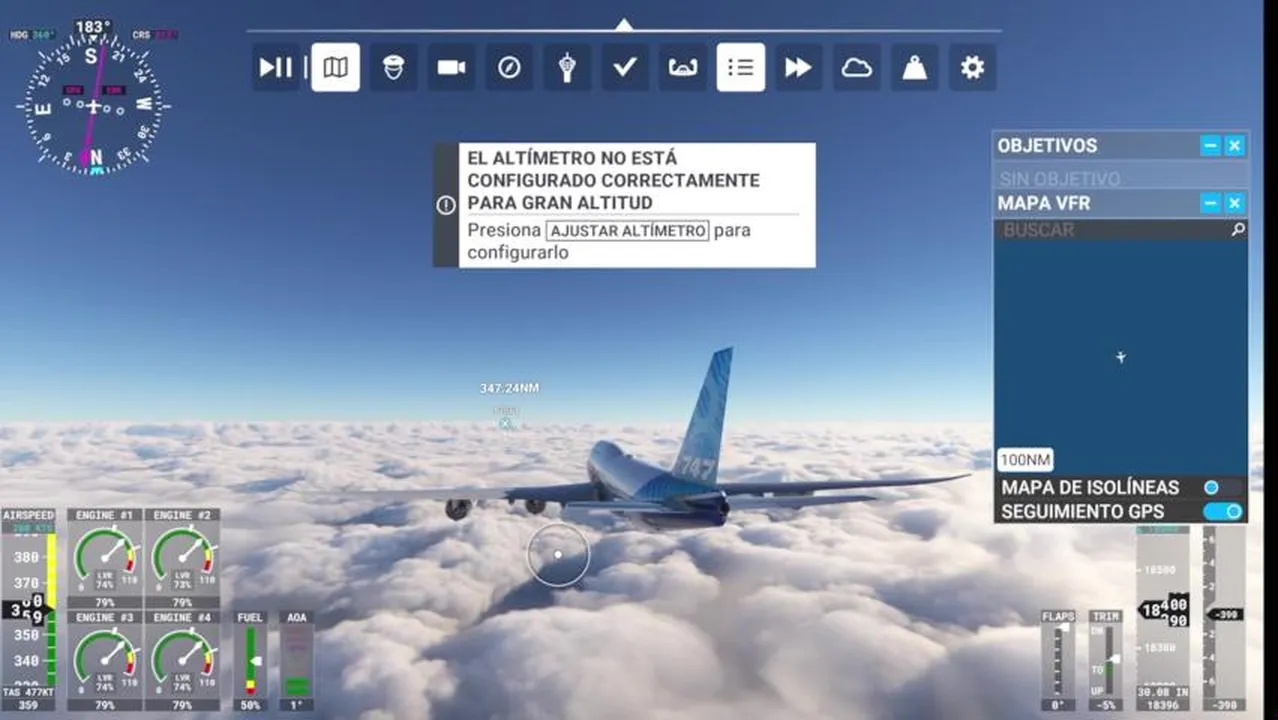The width and height of the screenshot is (1278, 720).
Task: Click the ENGINE #1 gauge
Action: click(x=105, y=558)
